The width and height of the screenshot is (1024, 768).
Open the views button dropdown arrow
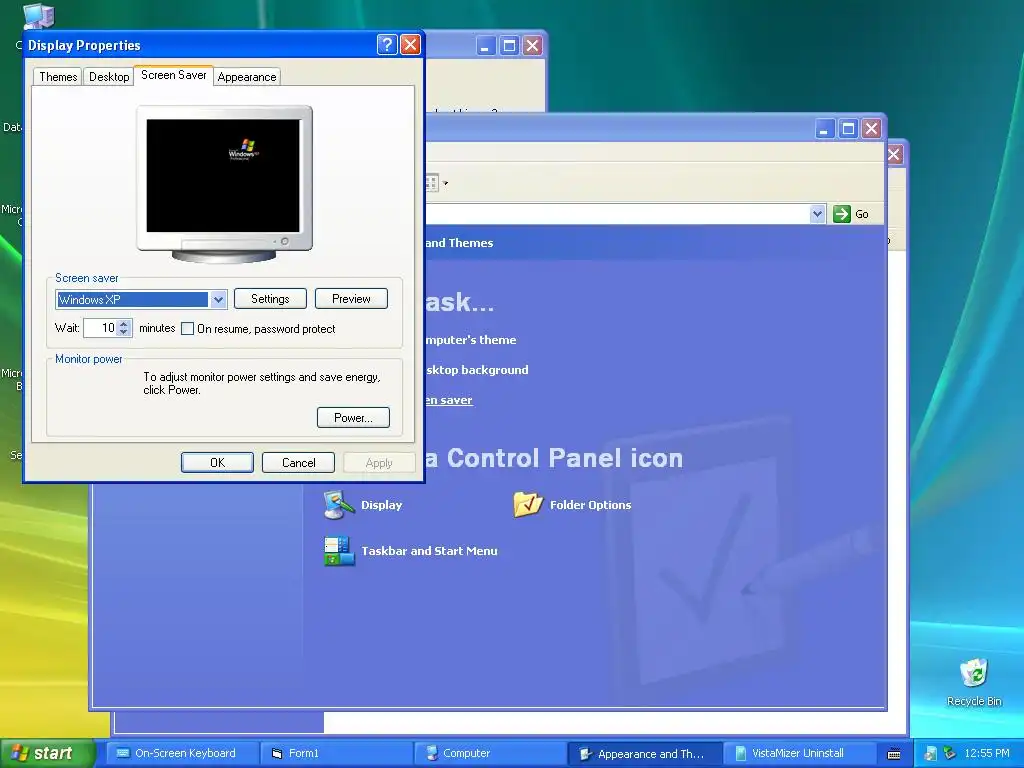[x=445, y=184]
